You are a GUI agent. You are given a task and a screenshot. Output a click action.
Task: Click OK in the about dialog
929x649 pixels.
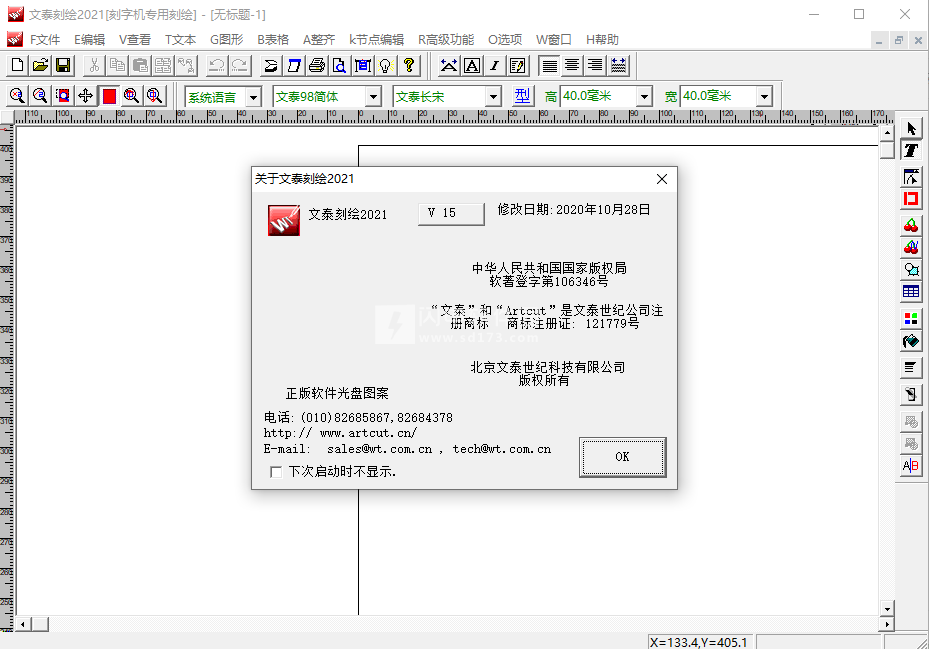(623, 457)
